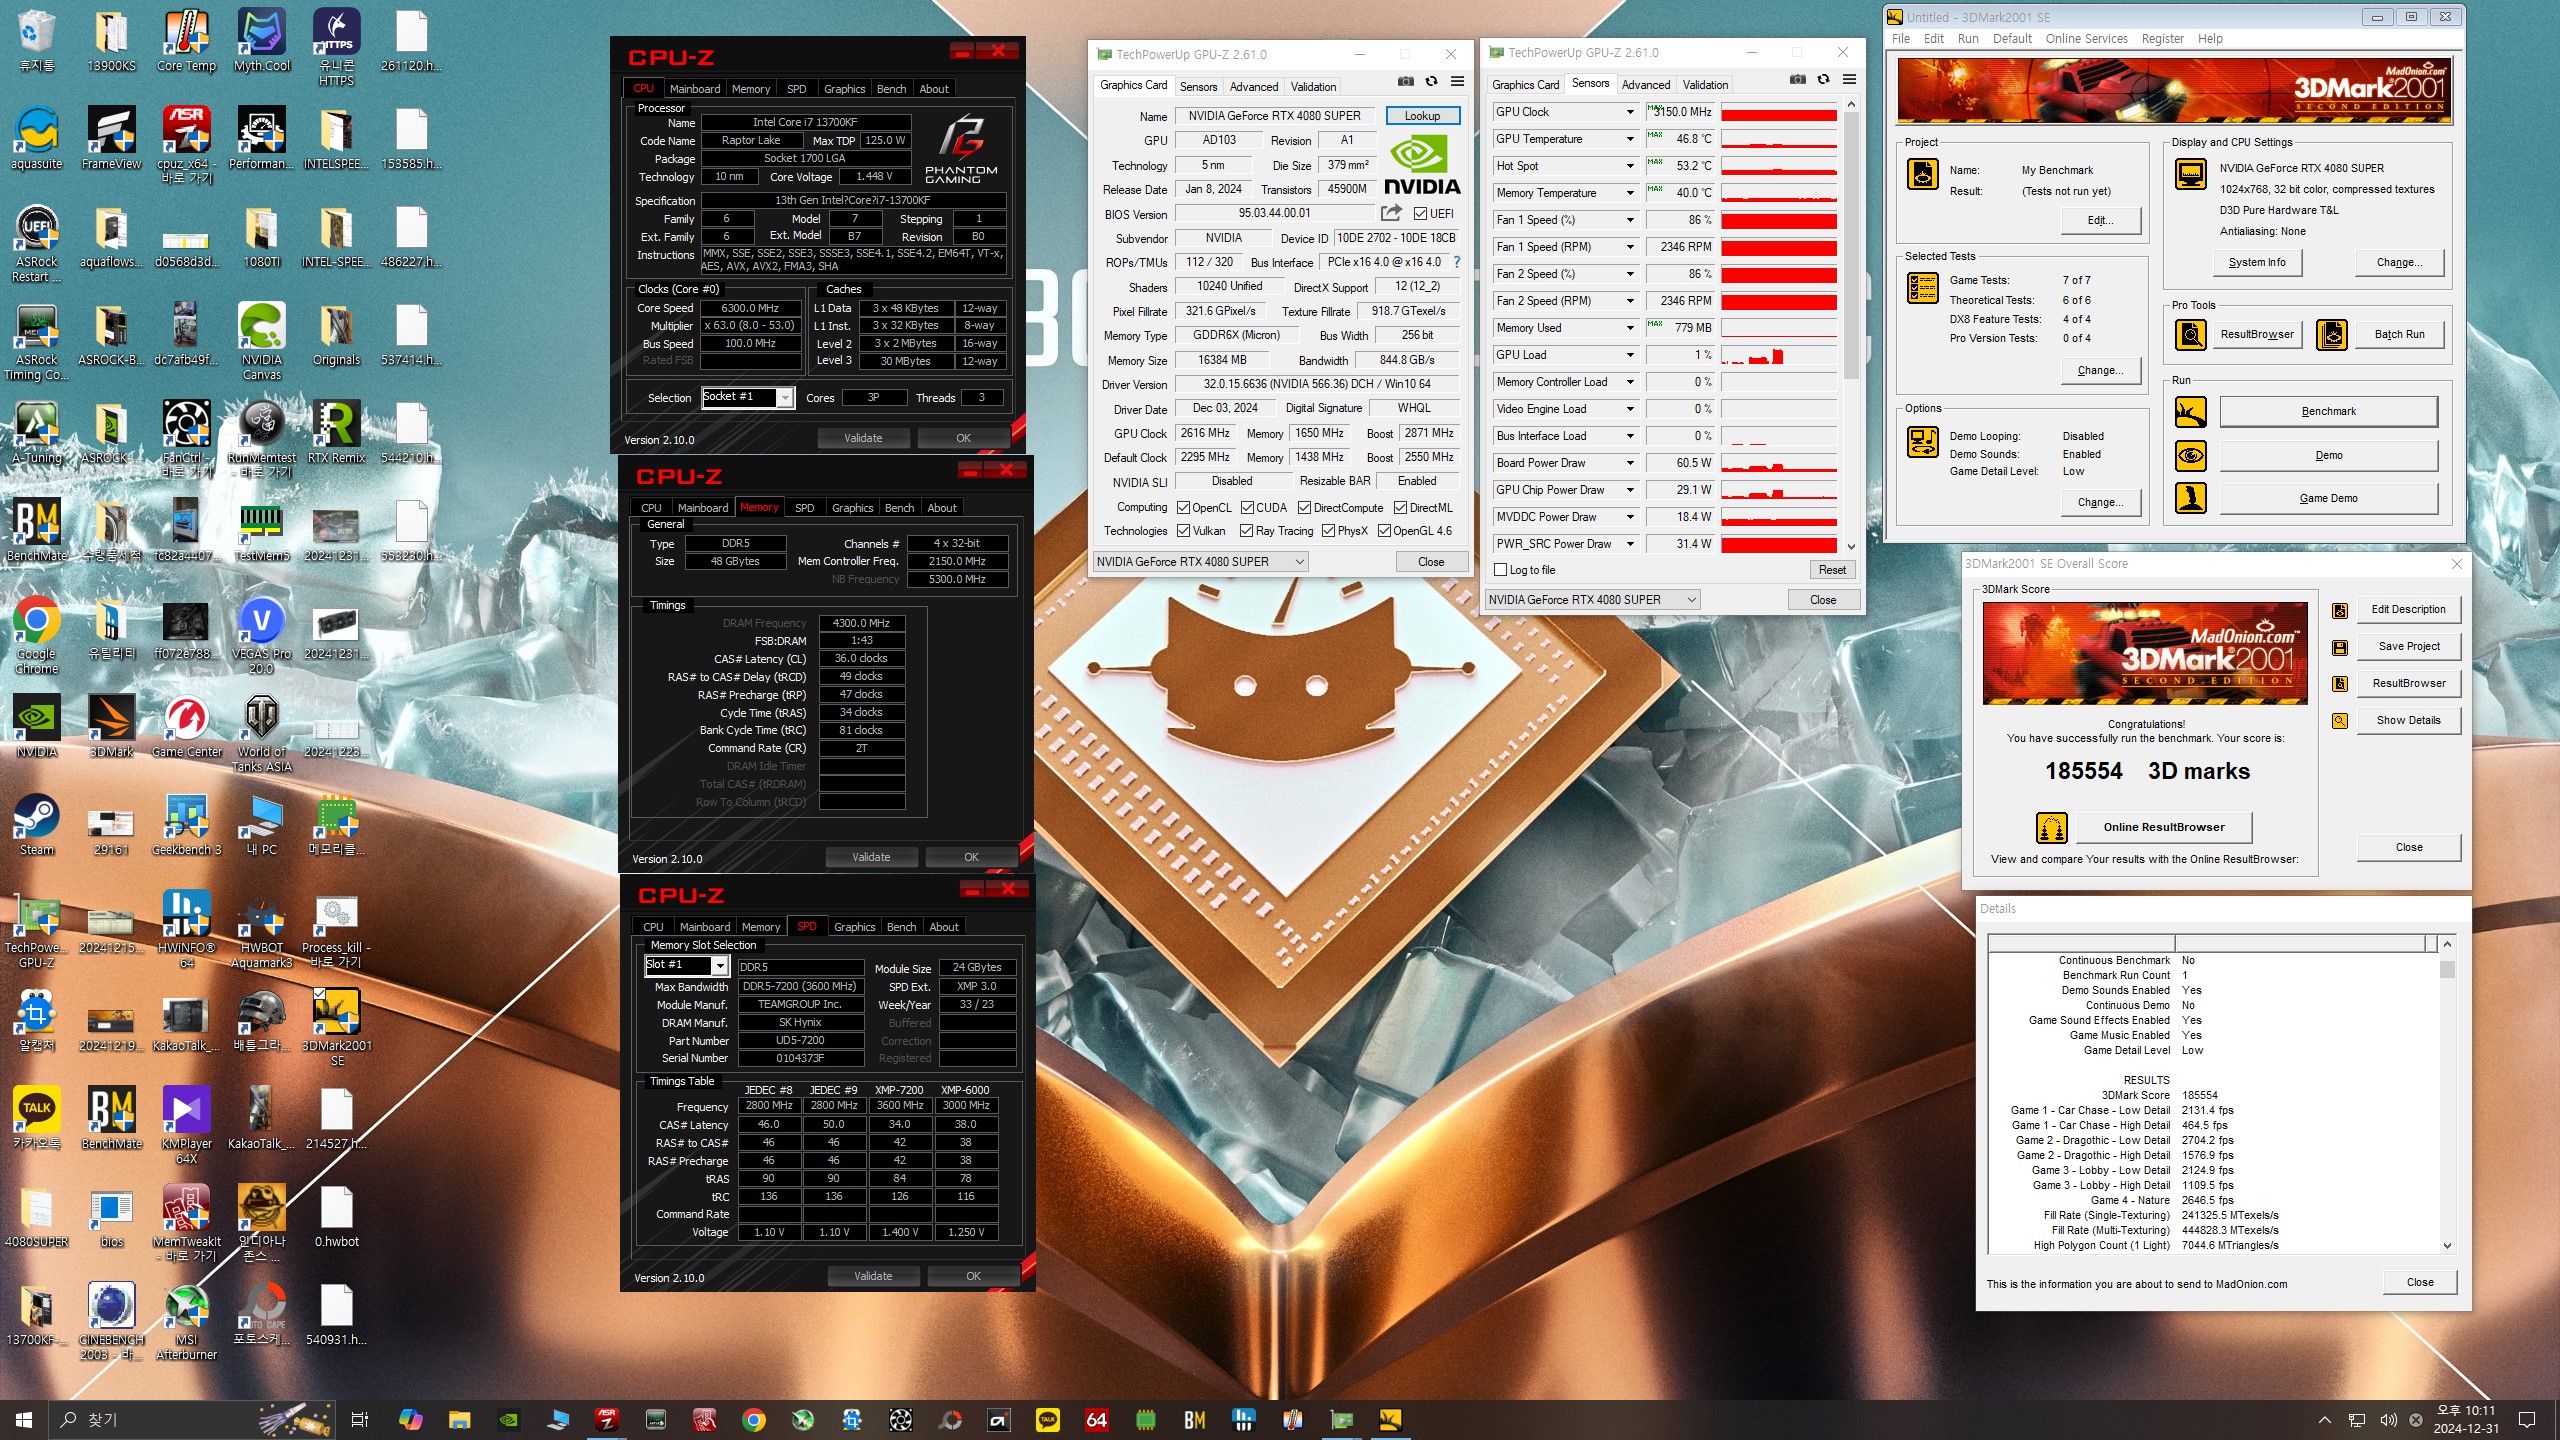Screen dimensions: 2560x1440
Task: Enable the Log to file checkbox
Action: [x=1500, y=570]
